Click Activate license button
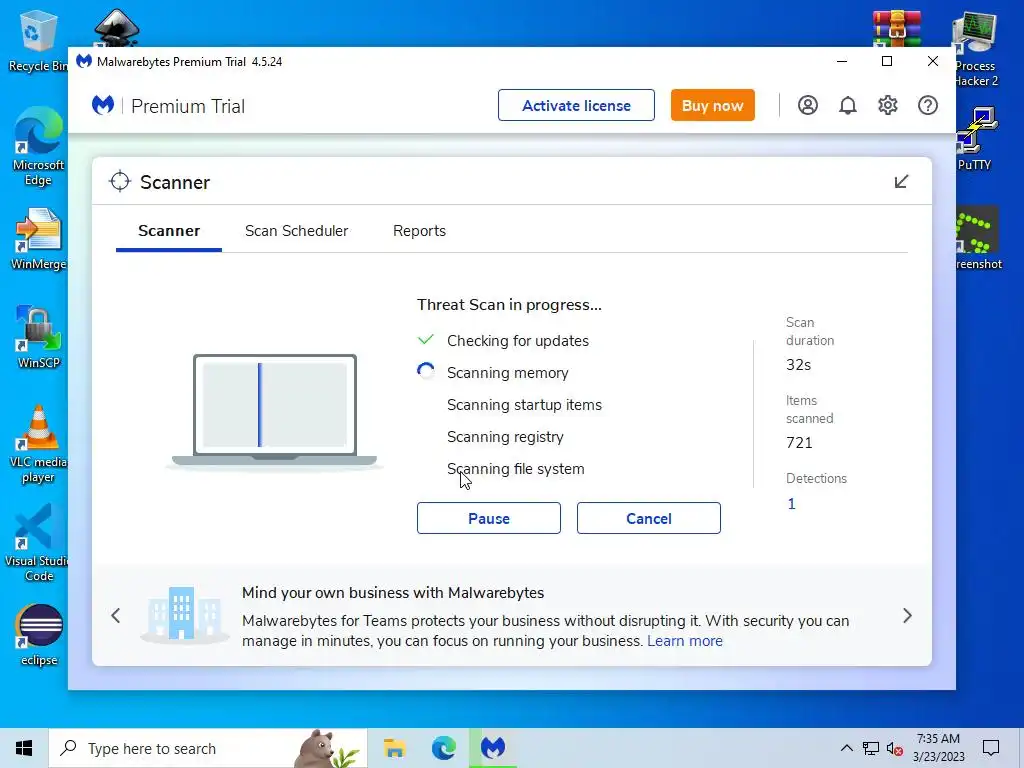The width and height of the screenshot is (1024, 768). point(576,105)
